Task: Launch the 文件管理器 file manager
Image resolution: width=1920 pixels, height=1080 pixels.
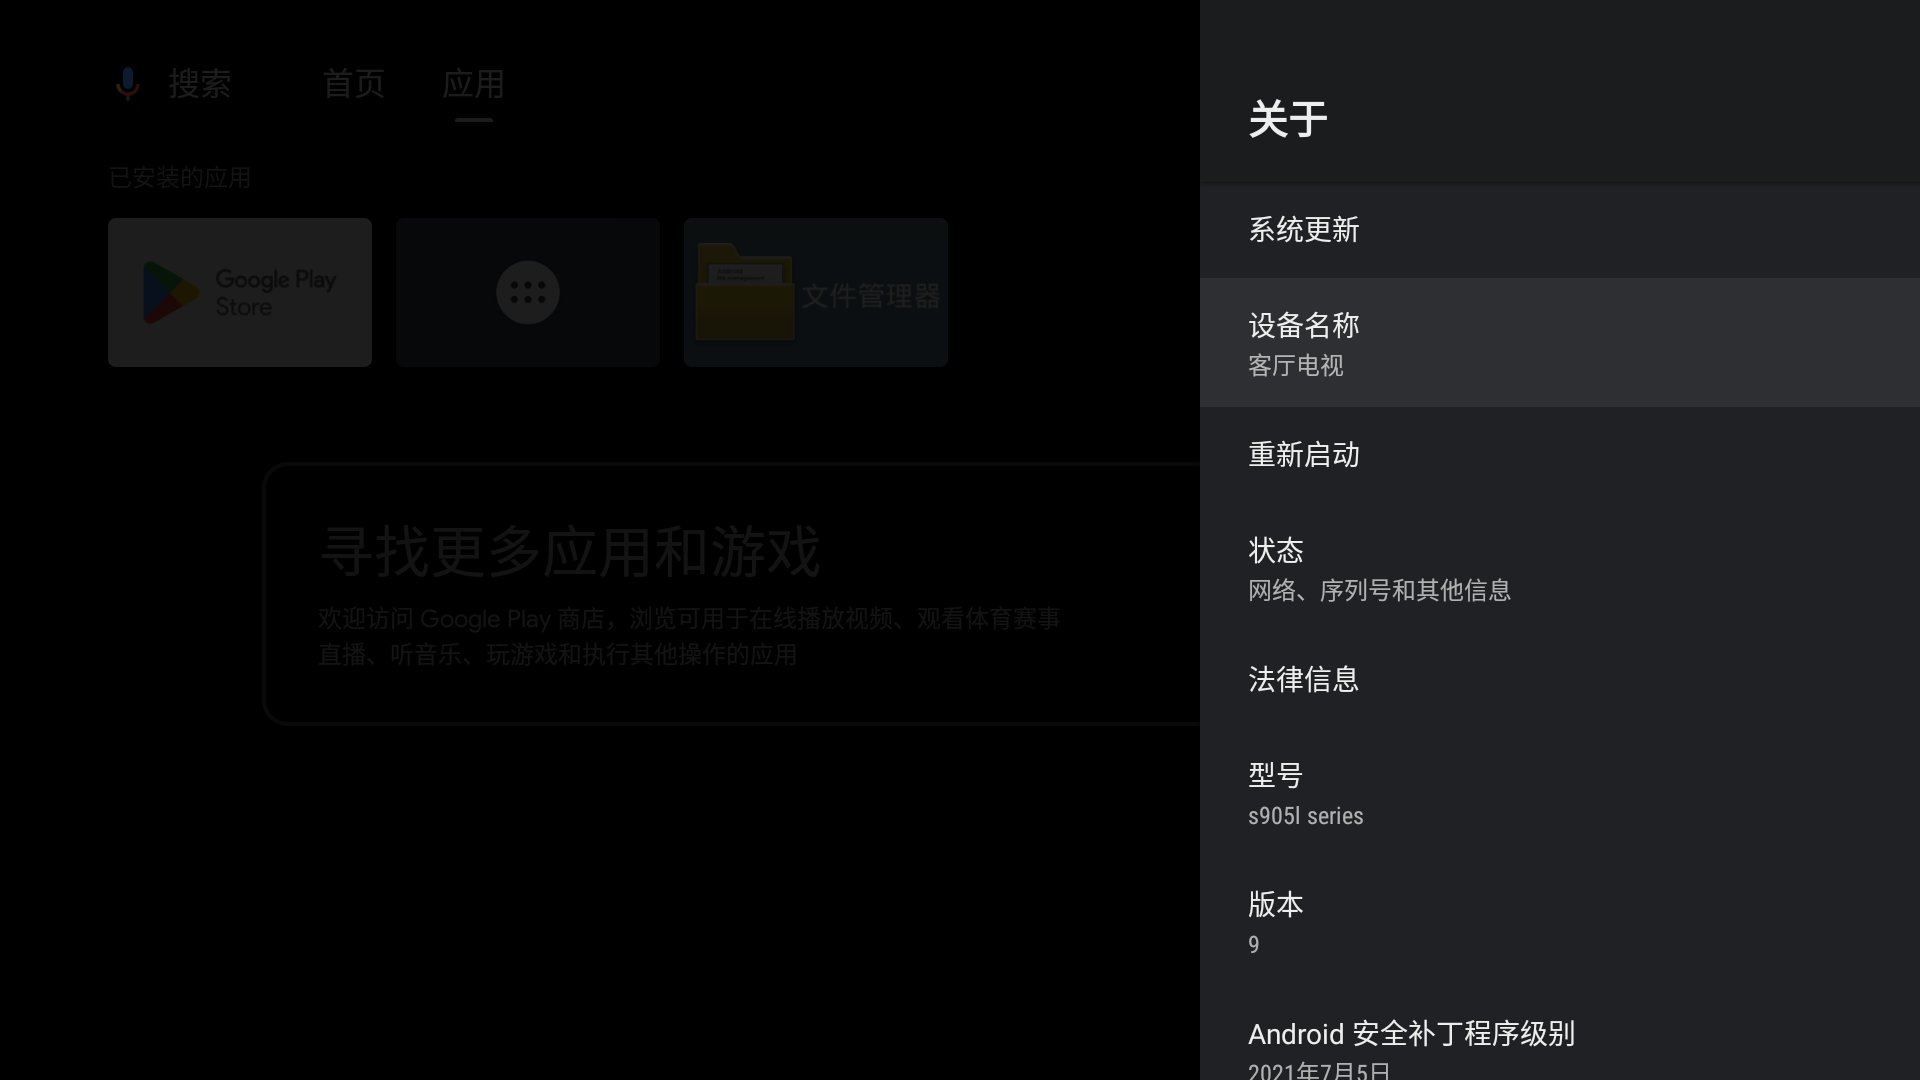Action: click(x=815, y=292)
